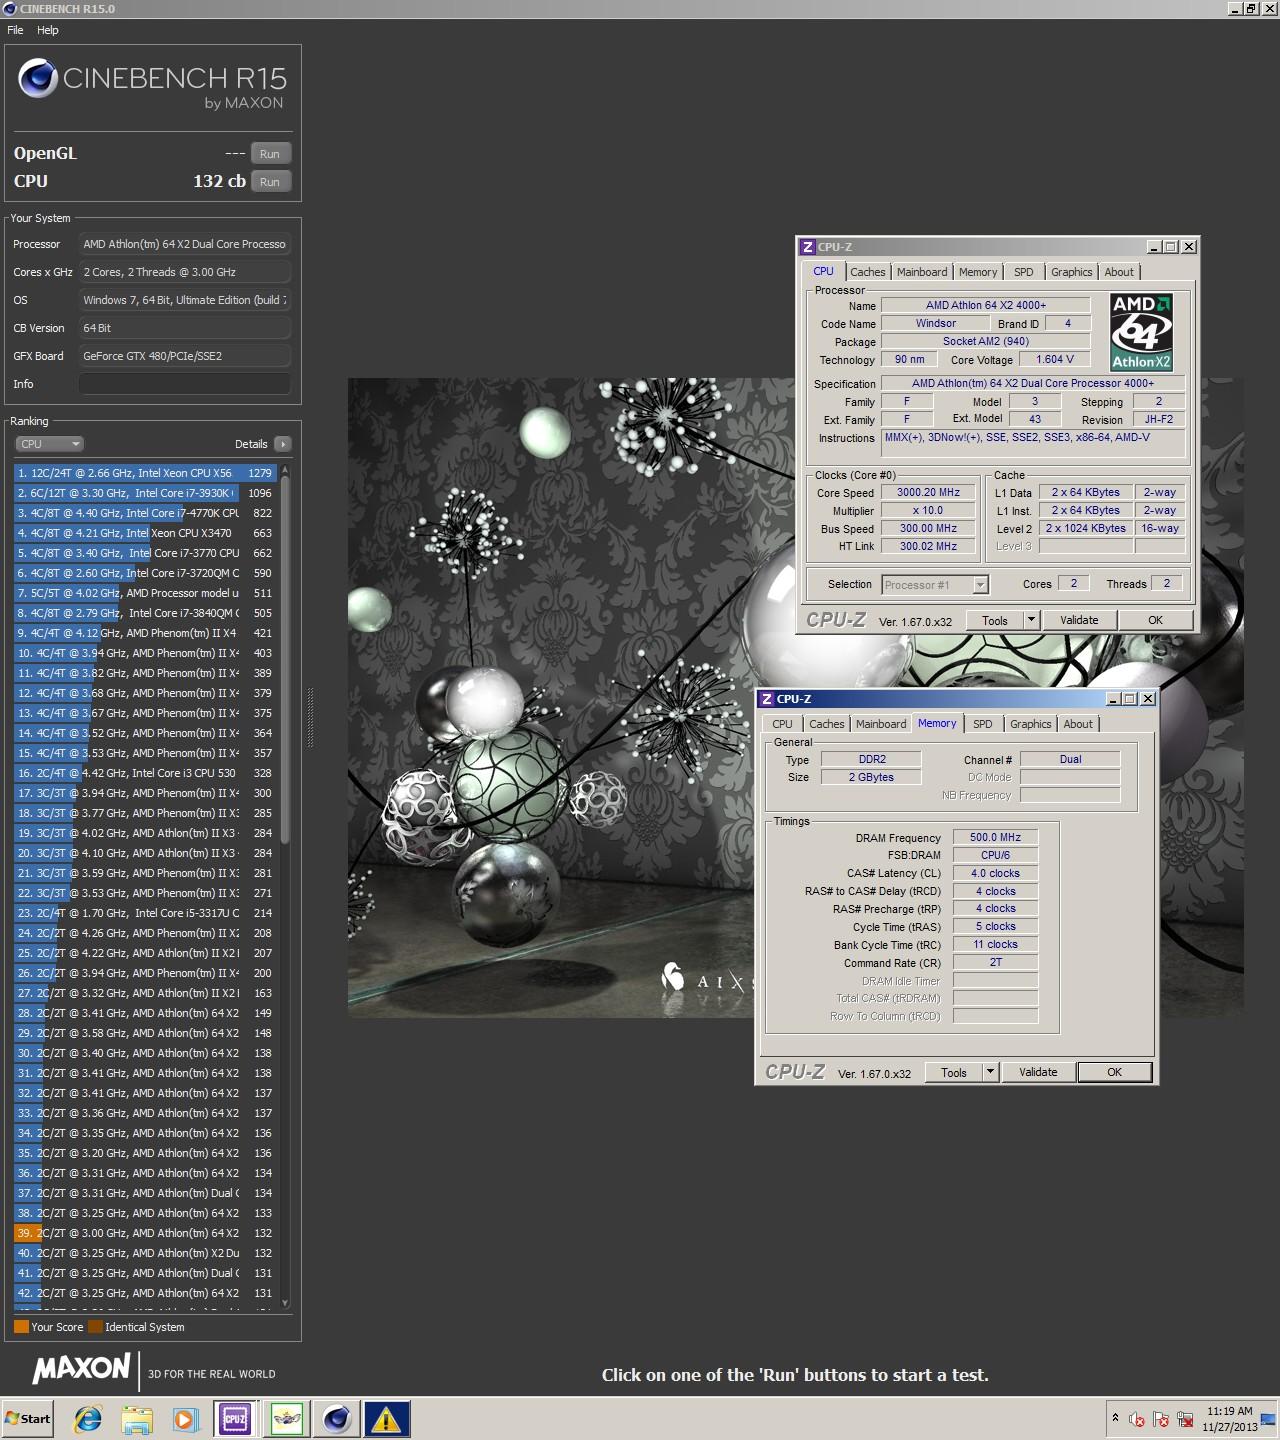This screenshot has width=1280, height=1440.
Task: Select ranking entry 39 your score 132
Action: click(145, 1233)
